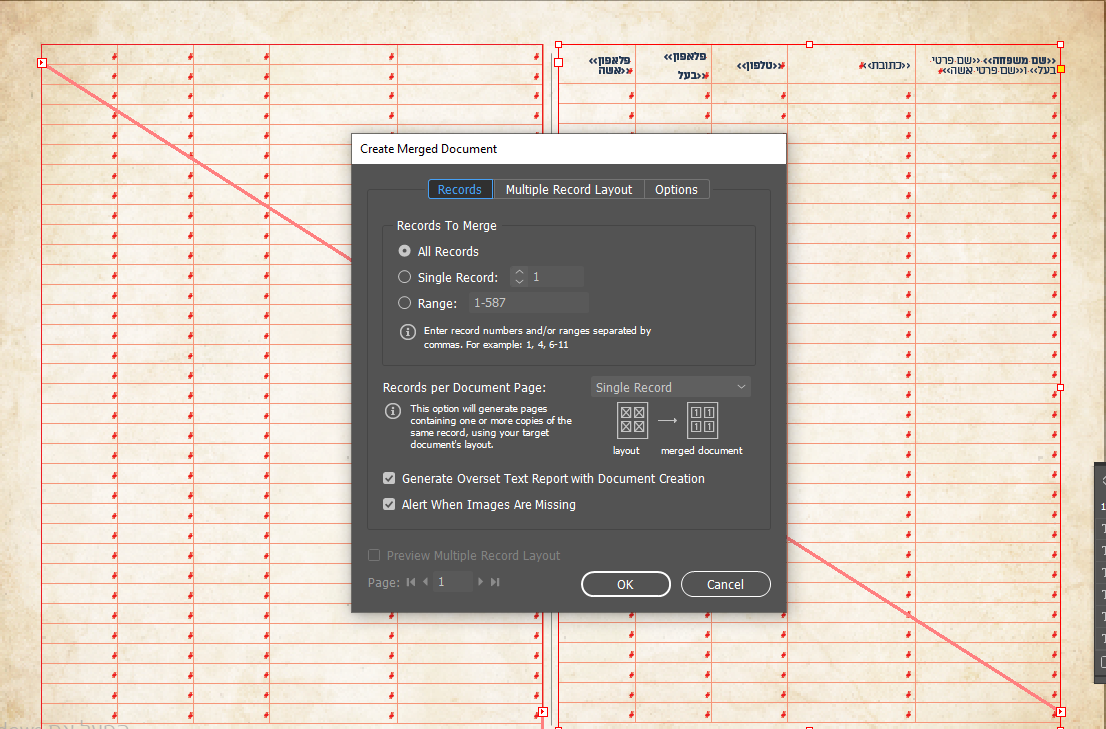Click the top center frame handle on right page

point(809,44)
